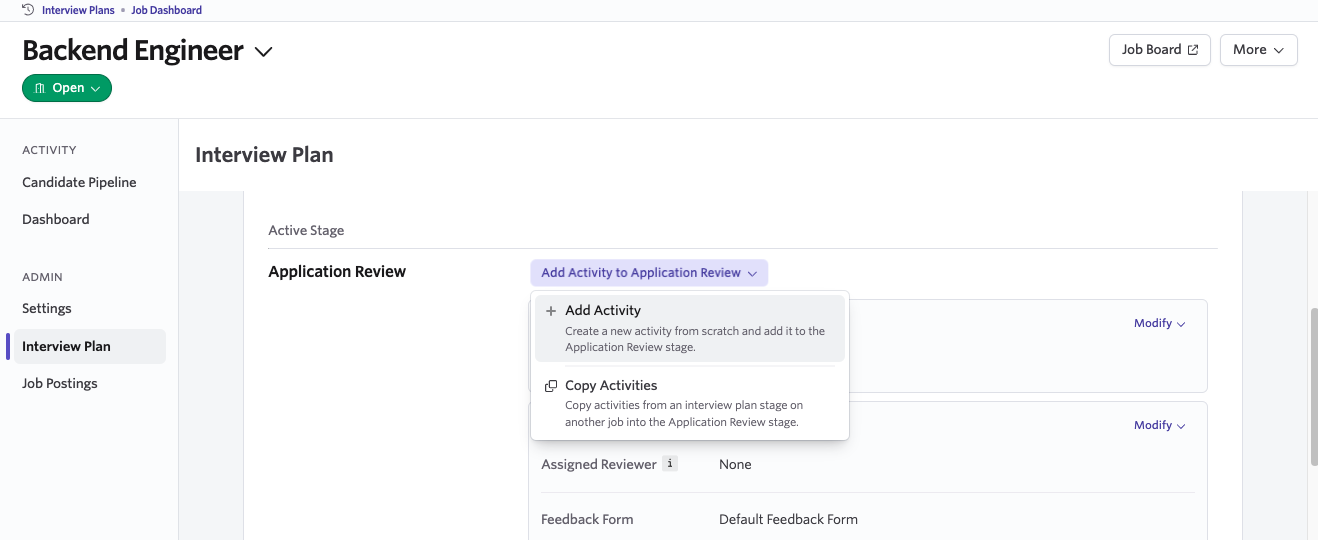The height and width of the screenshot is (540, 1318).
Task: Open the Job Dashboard breadcrumb link
Action: pos(167,10)
